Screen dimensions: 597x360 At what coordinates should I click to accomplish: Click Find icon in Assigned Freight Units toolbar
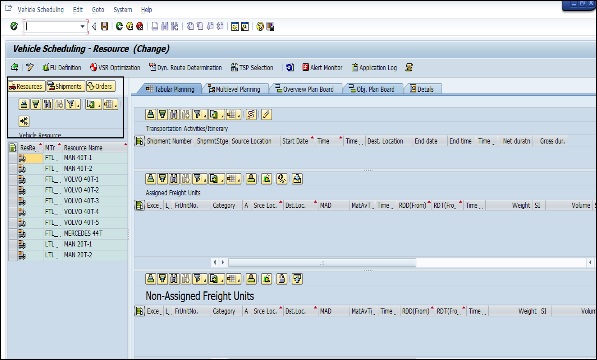(174, 178)
